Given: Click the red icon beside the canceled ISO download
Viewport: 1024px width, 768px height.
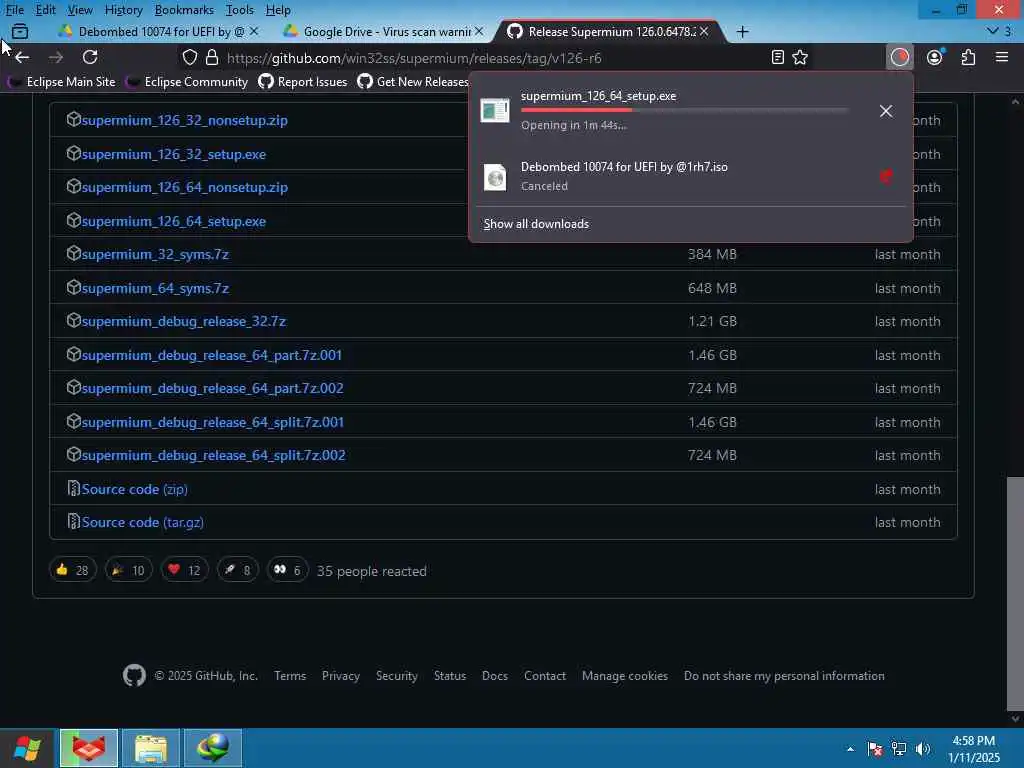Looking at the screenshot, I should click(886, 176).
